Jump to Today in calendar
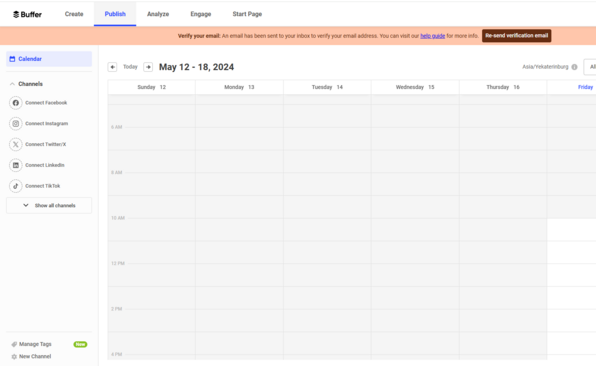Viewport: 596px width, 366px height. pyautogui.click(x=130, y=67)
